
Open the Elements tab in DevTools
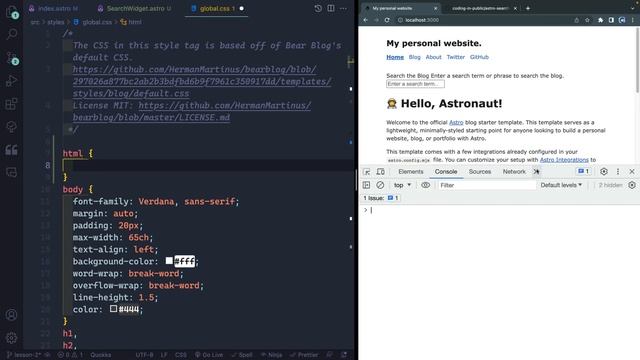click(411, 172)
